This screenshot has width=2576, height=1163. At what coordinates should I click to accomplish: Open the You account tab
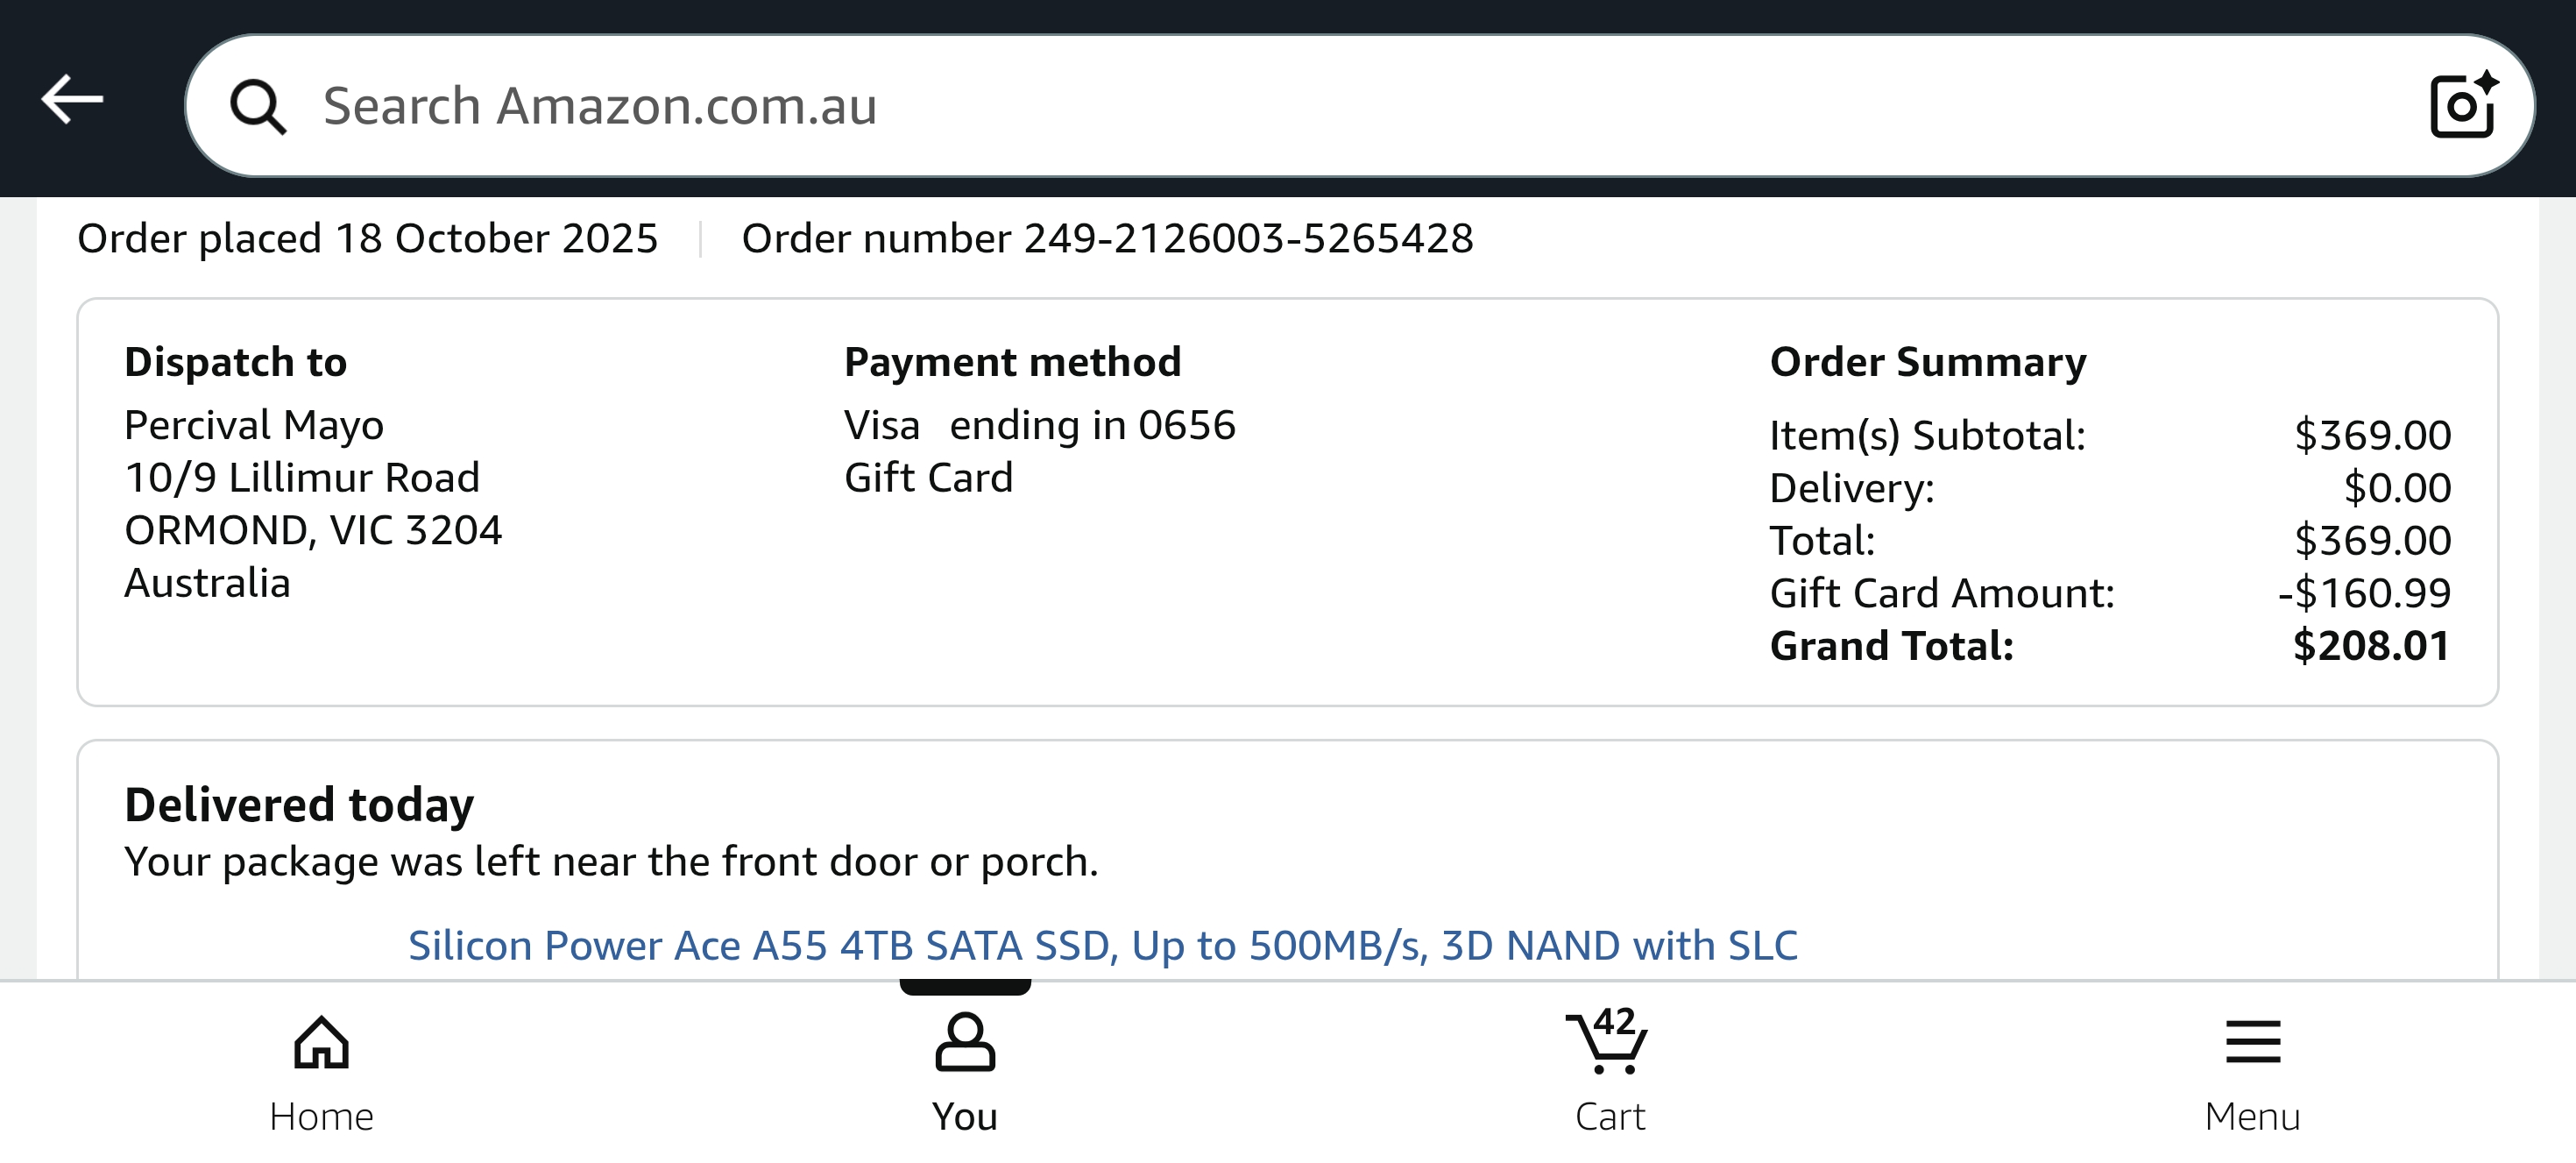(965, 1072)
